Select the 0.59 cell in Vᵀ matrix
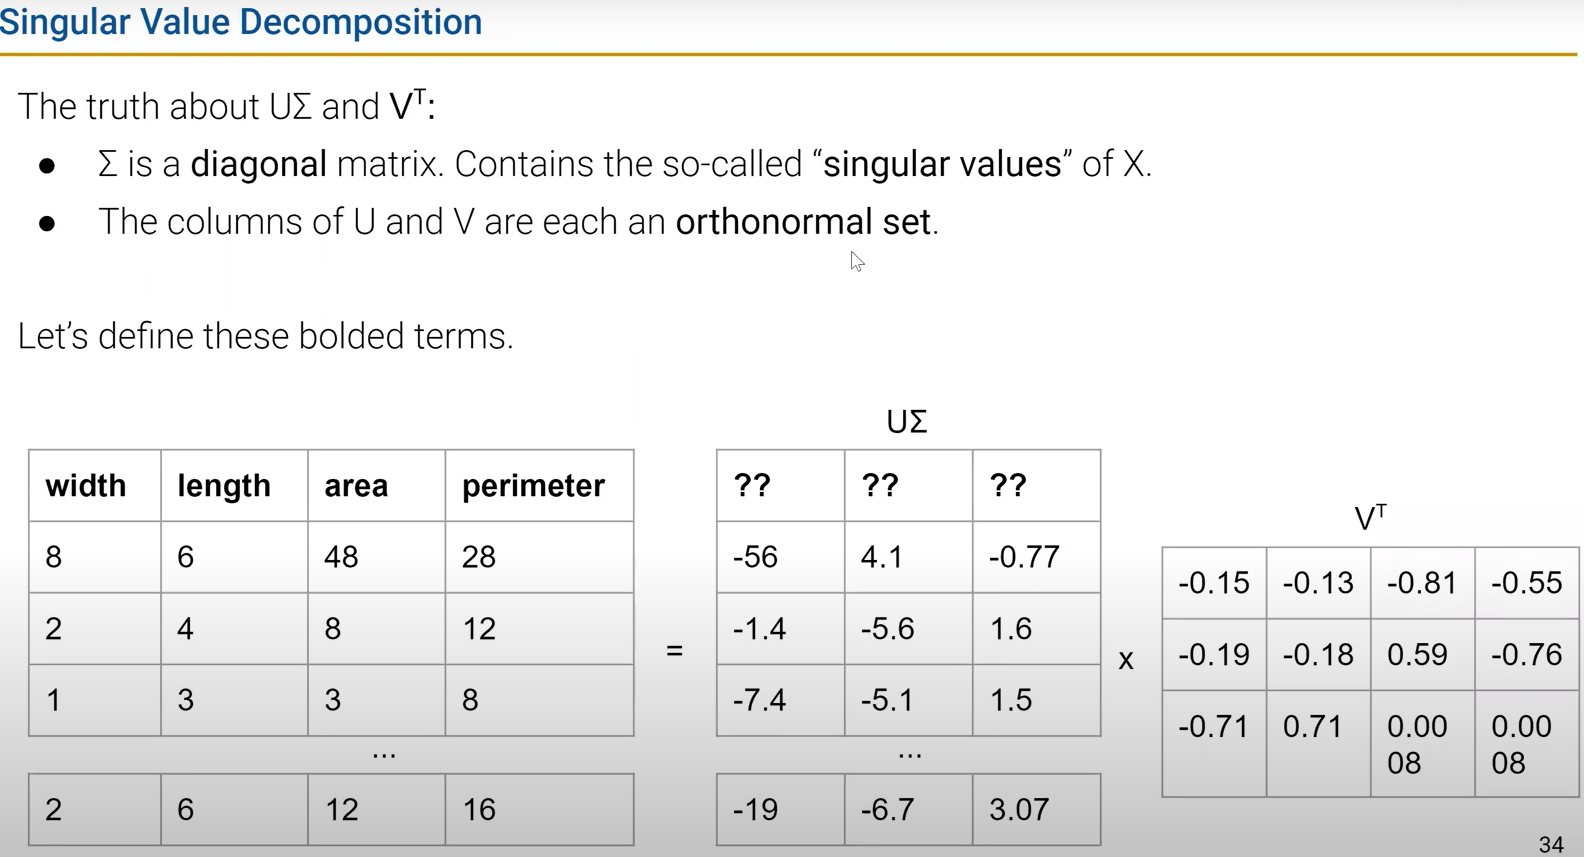 1417,655
